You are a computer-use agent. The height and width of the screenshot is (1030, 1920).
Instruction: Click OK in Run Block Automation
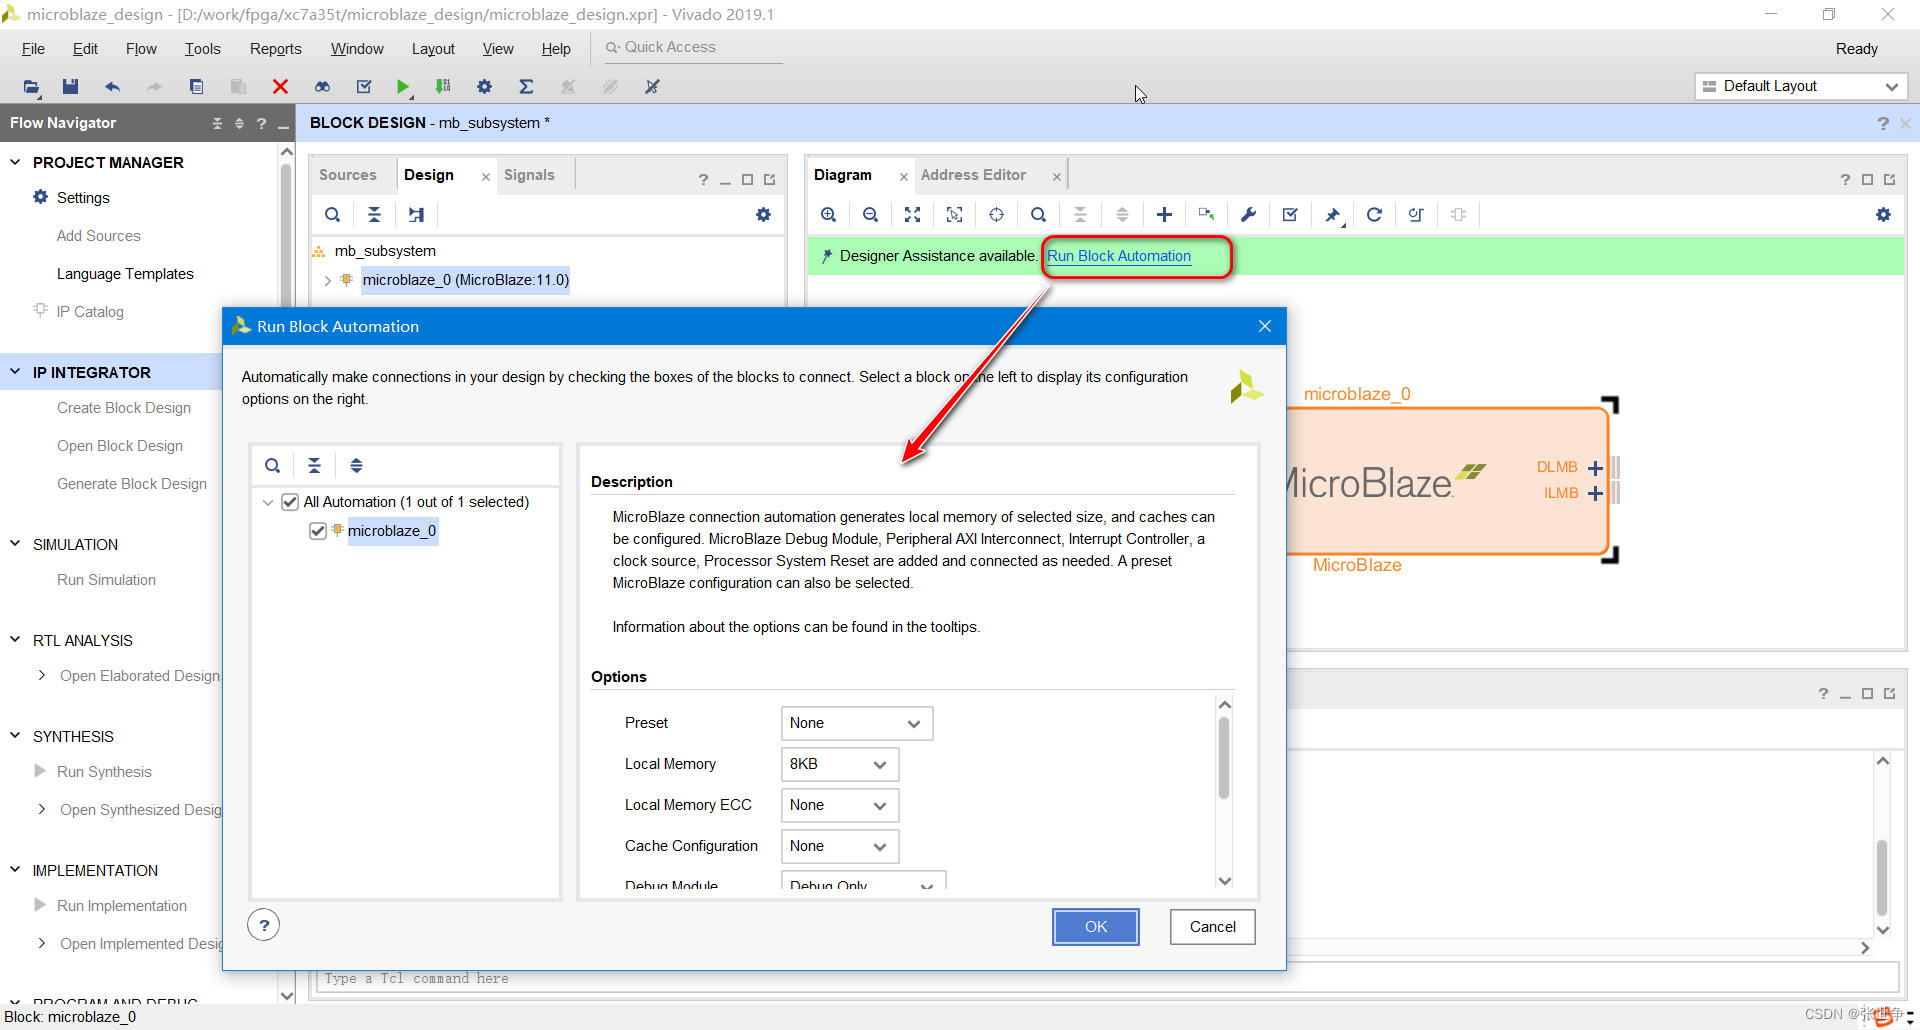pos(1096,927)
